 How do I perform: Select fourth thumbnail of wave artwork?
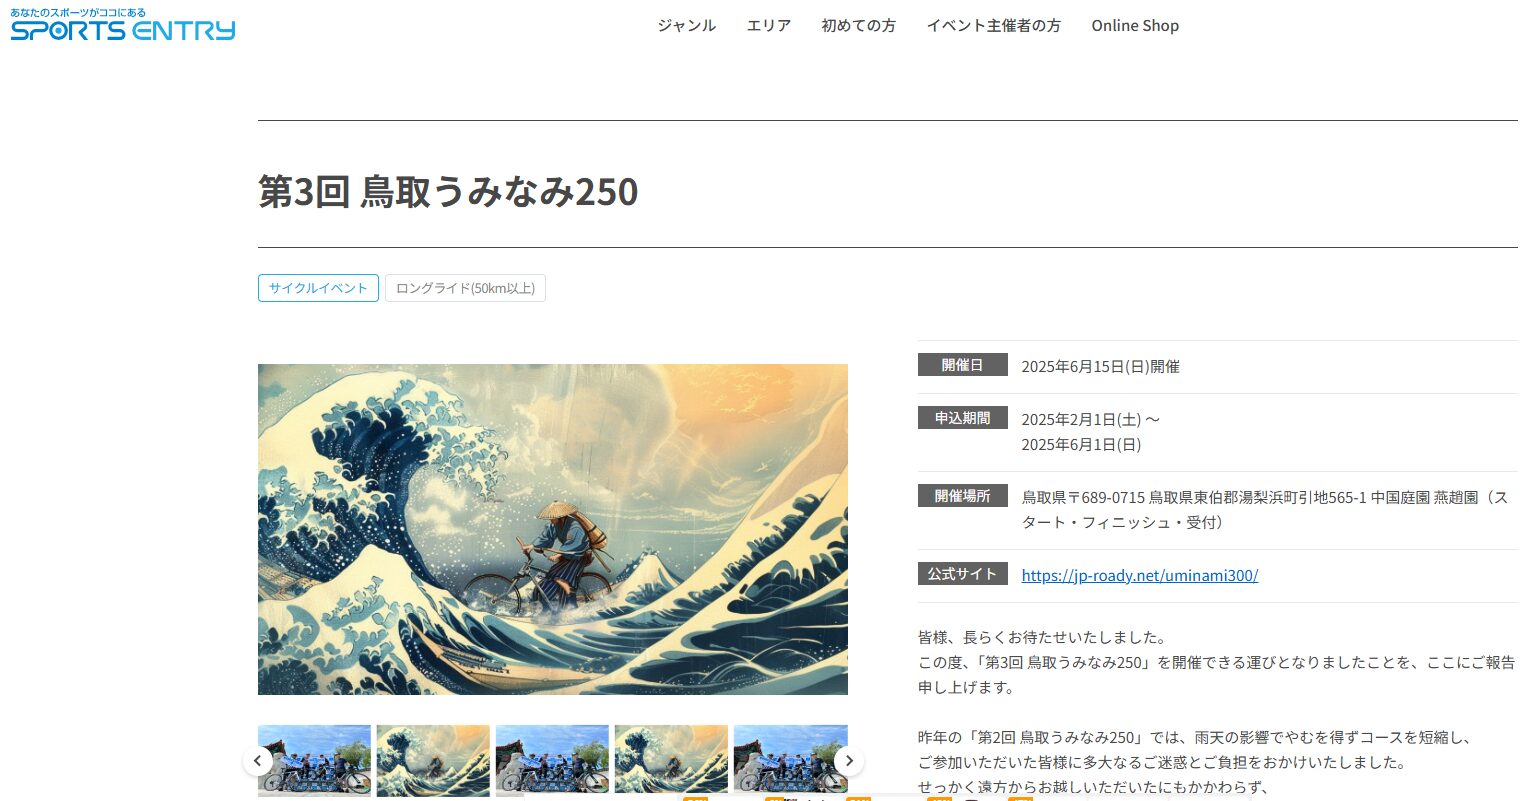point(671,761)
